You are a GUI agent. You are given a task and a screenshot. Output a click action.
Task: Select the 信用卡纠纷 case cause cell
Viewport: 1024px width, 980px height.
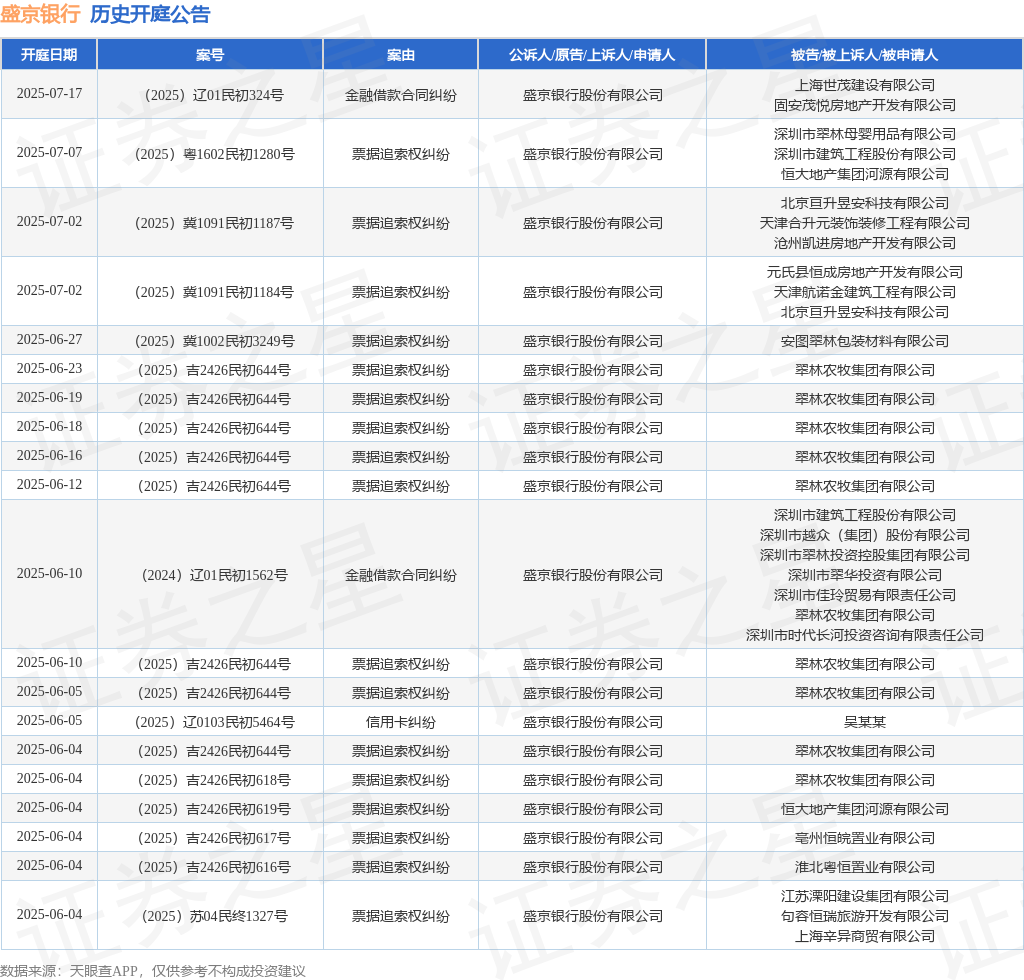(x=400, y=722)
